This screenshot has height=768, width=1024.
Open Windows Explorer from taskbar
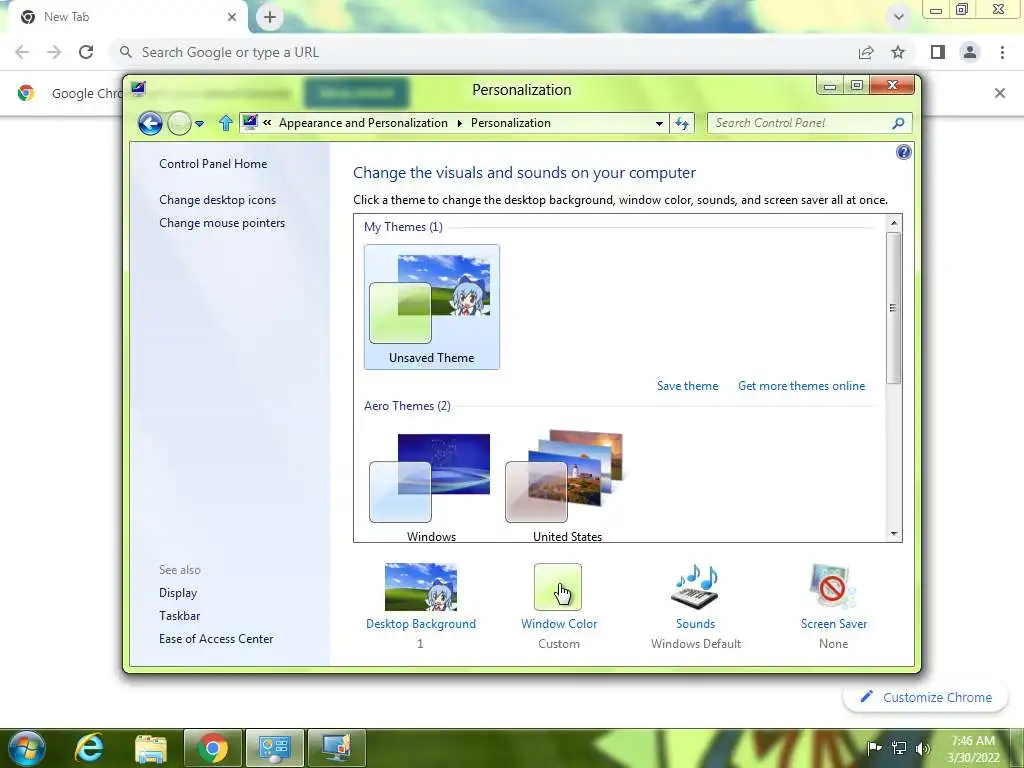point(151,748)
